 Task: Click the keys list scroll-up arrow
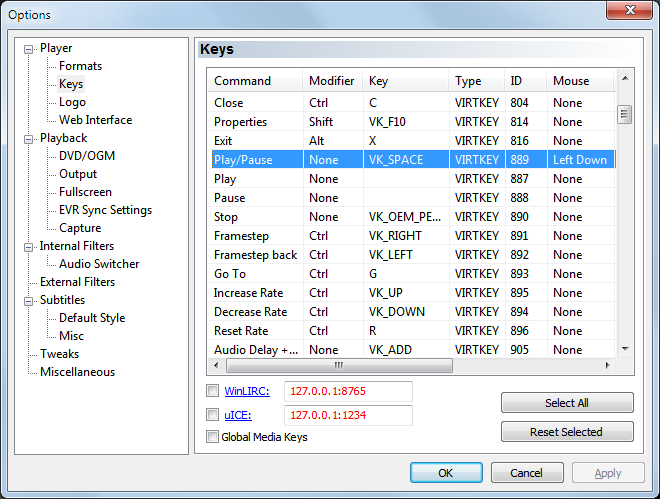pos(625,78)
